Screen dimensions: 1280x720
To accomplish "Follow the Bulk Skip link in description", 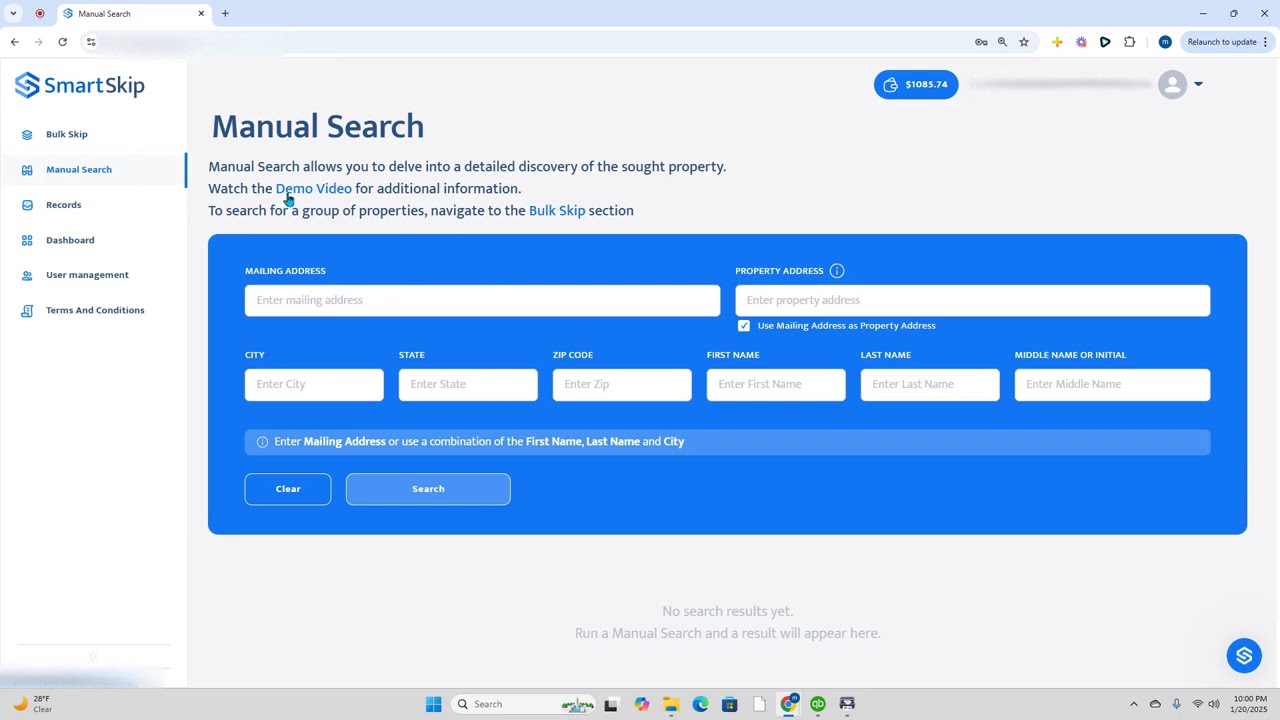I will 557,211.
